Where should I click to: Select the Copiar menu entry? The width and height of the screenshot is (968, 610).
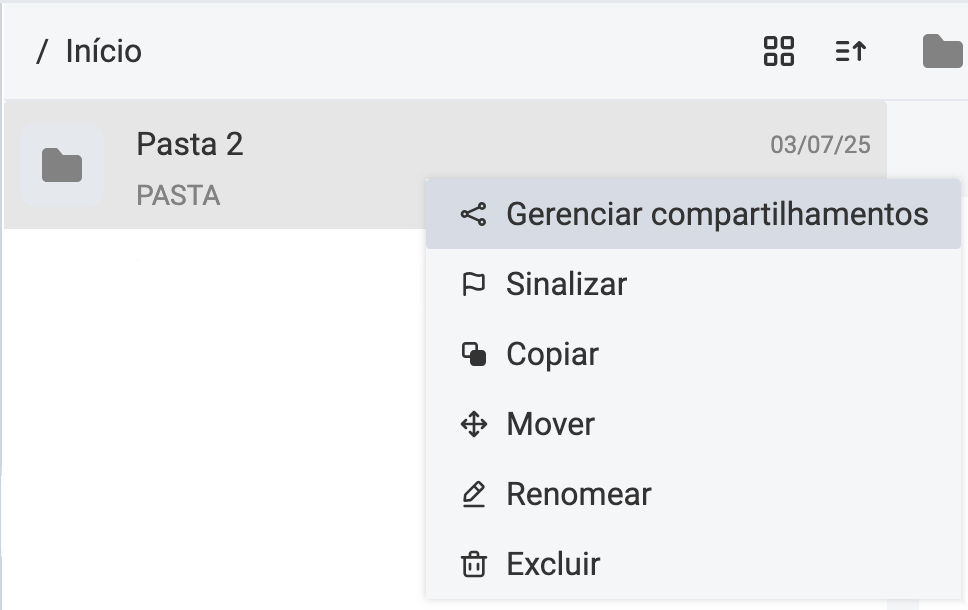(552, 354)
